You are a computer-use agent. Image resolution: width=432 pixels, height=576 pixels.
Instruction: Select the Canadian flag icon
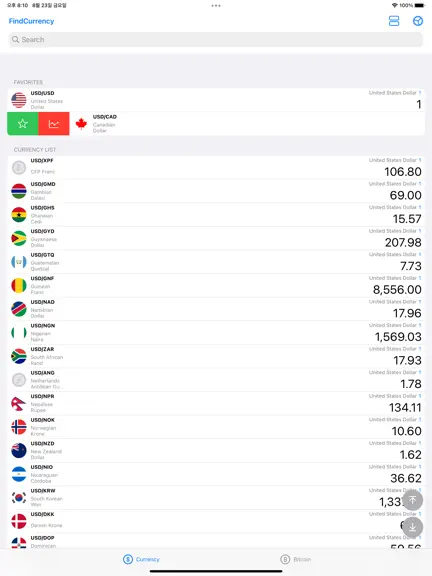point(81,124)
